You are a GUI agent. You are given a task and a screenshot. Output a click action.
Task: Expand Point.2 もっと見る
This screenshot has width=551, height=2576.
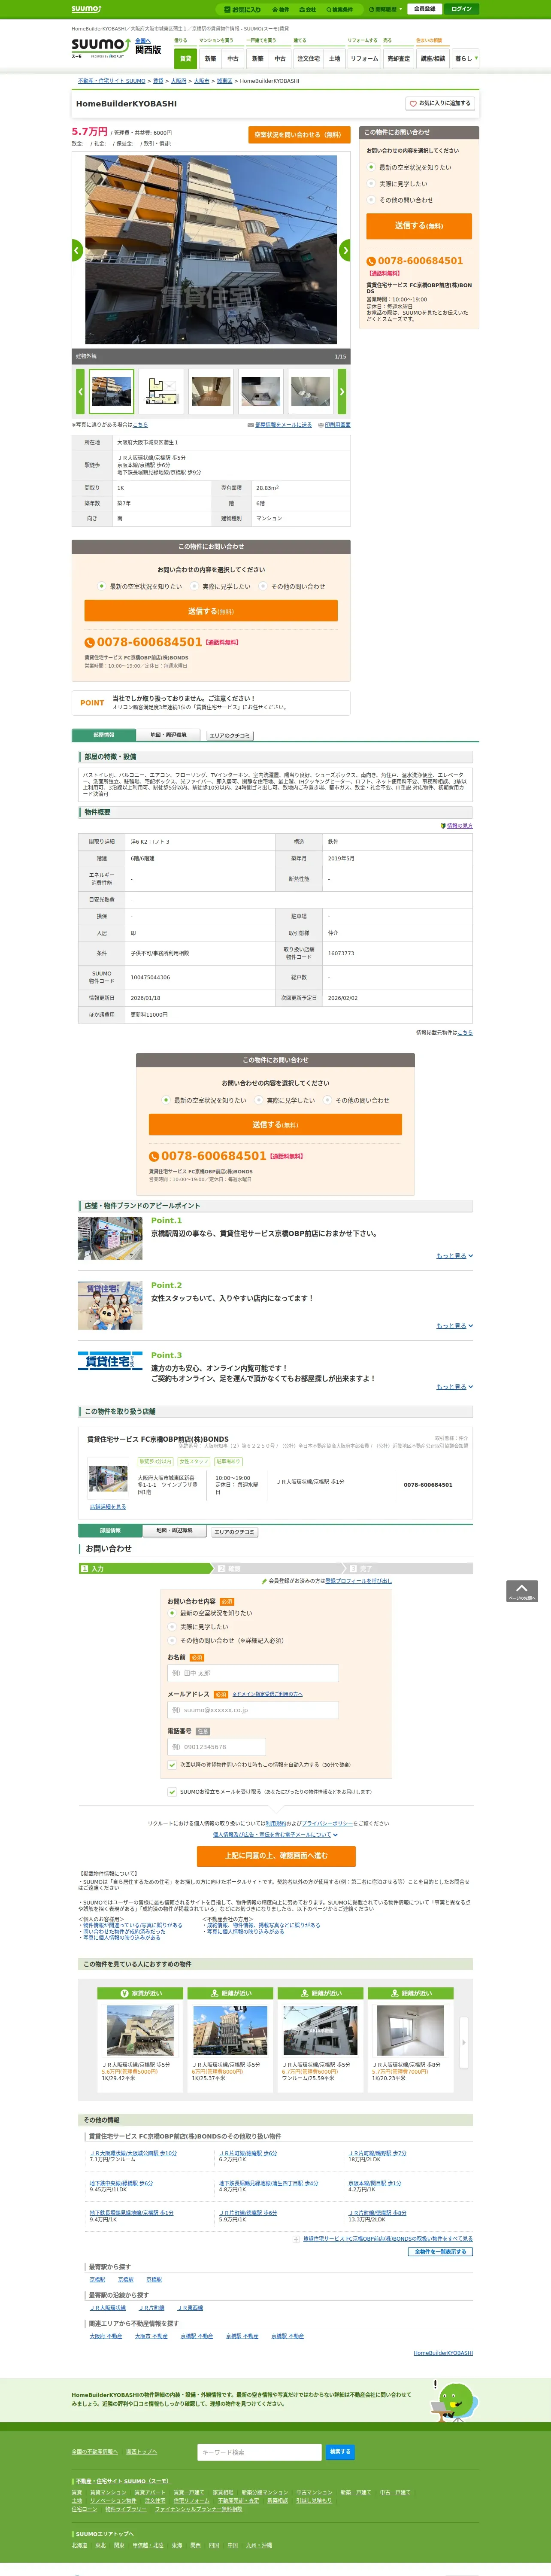click(455, 1326)
